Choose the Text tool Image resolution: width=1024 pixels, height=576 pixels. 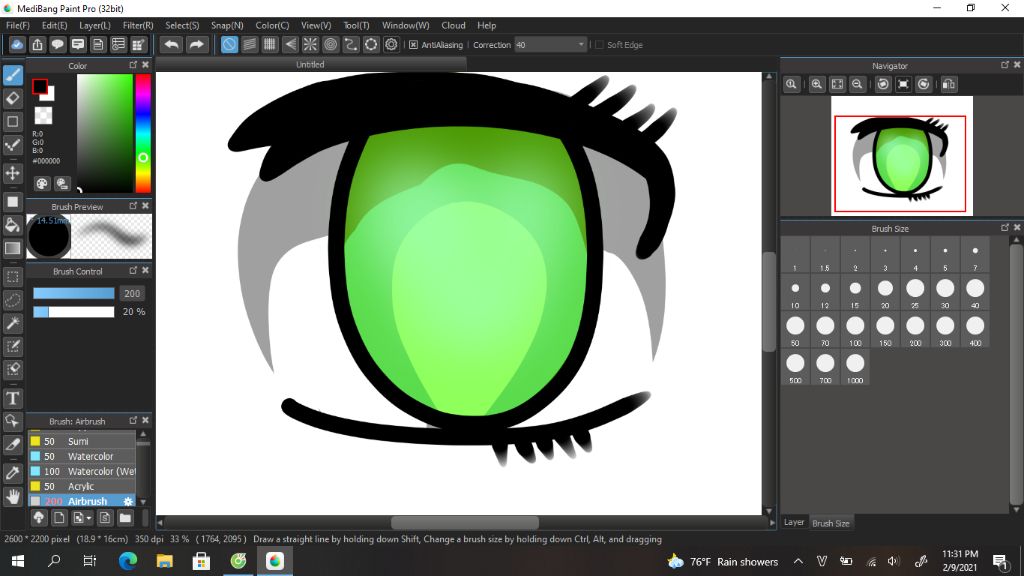click(x=13, y=398)
